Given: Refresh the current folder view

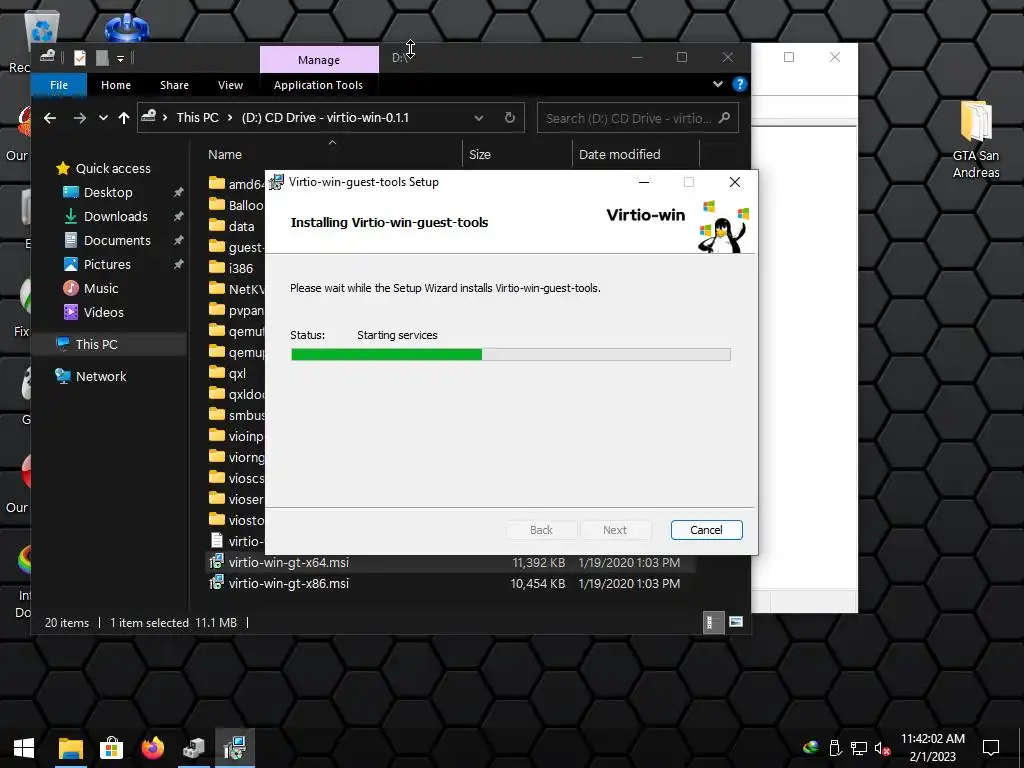Looking at the screenshot, I should tap(510, 118).
